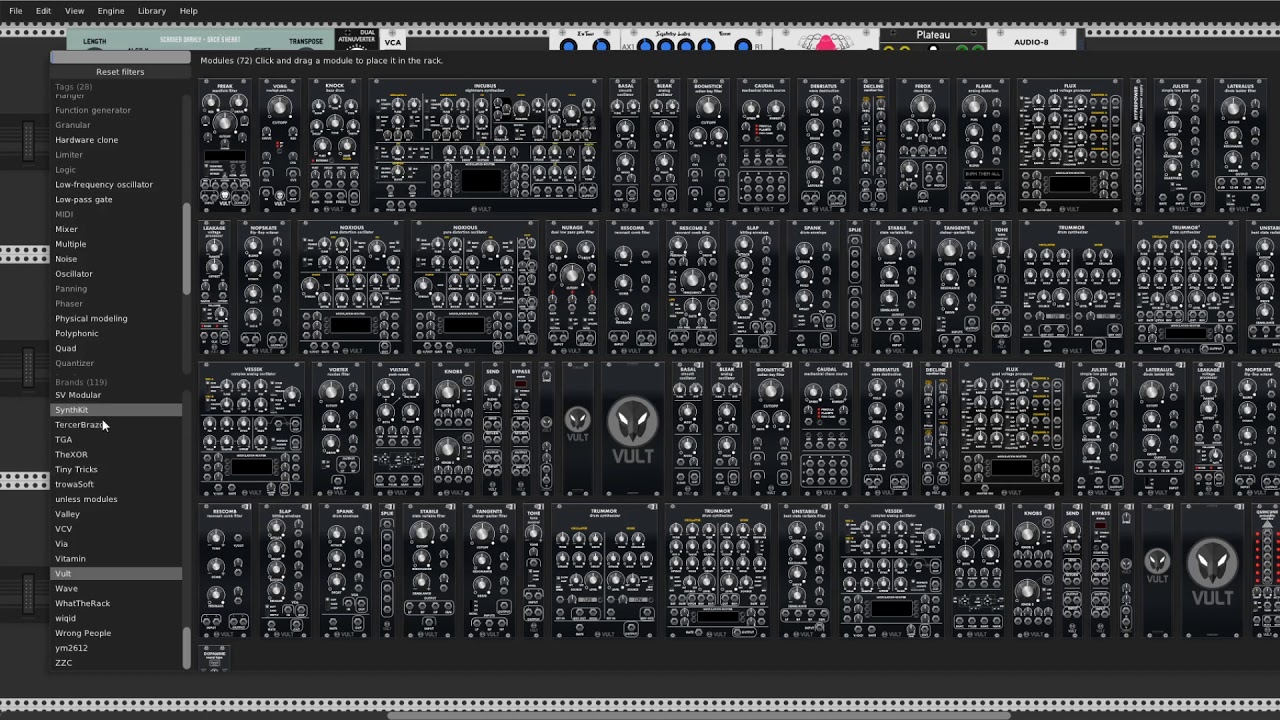Choose the INCUBUS oscillator module
Viewport: 1280px width, 720px height.
click(x=485, y=147)
